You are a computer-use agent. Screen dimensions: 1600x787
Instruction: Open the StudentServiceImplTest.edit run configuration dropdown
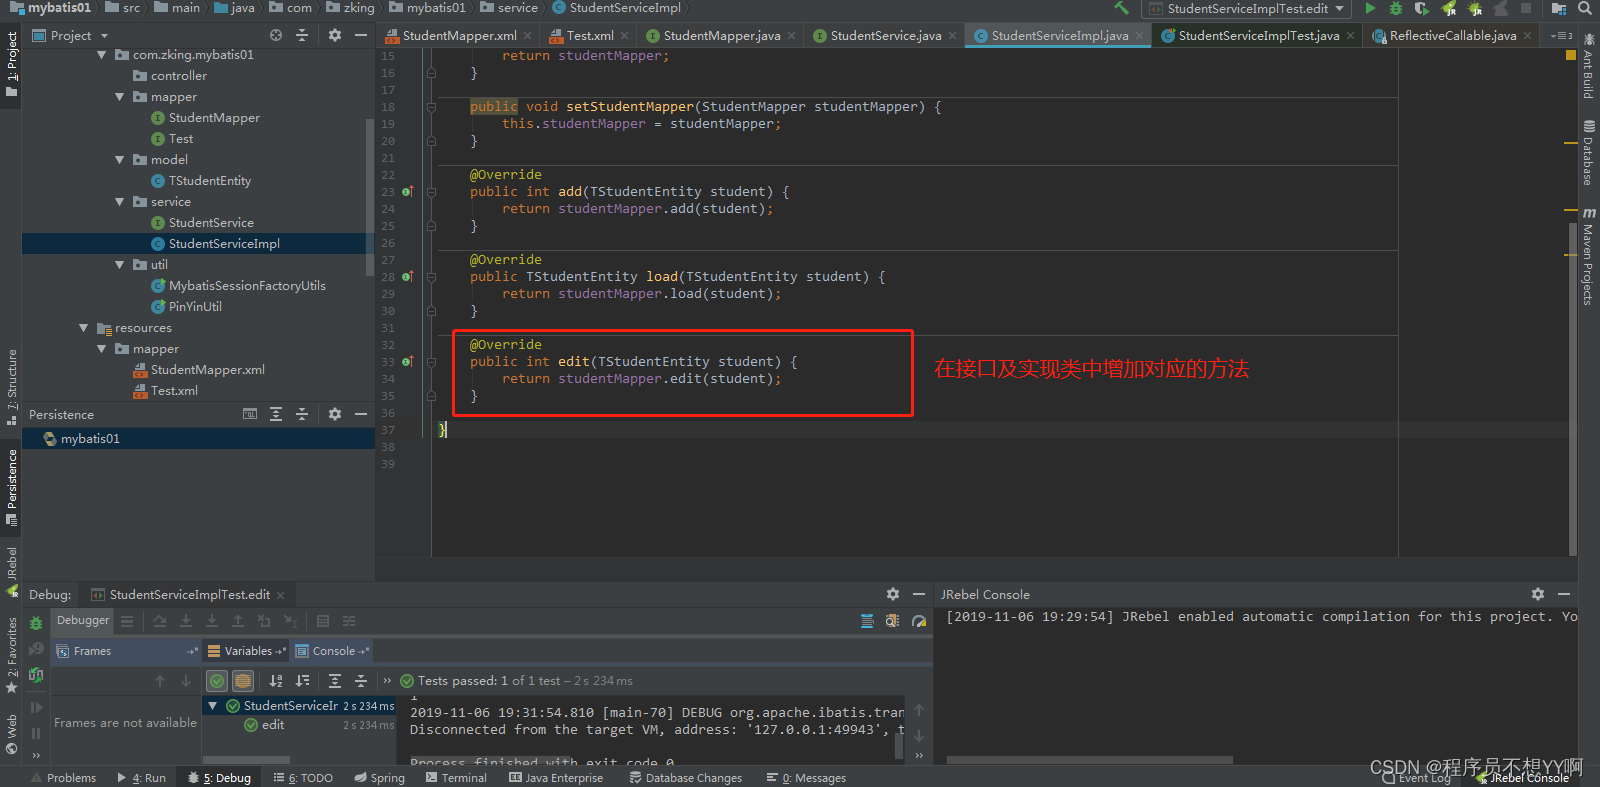pyautogui.click(x=1246, y=8)
